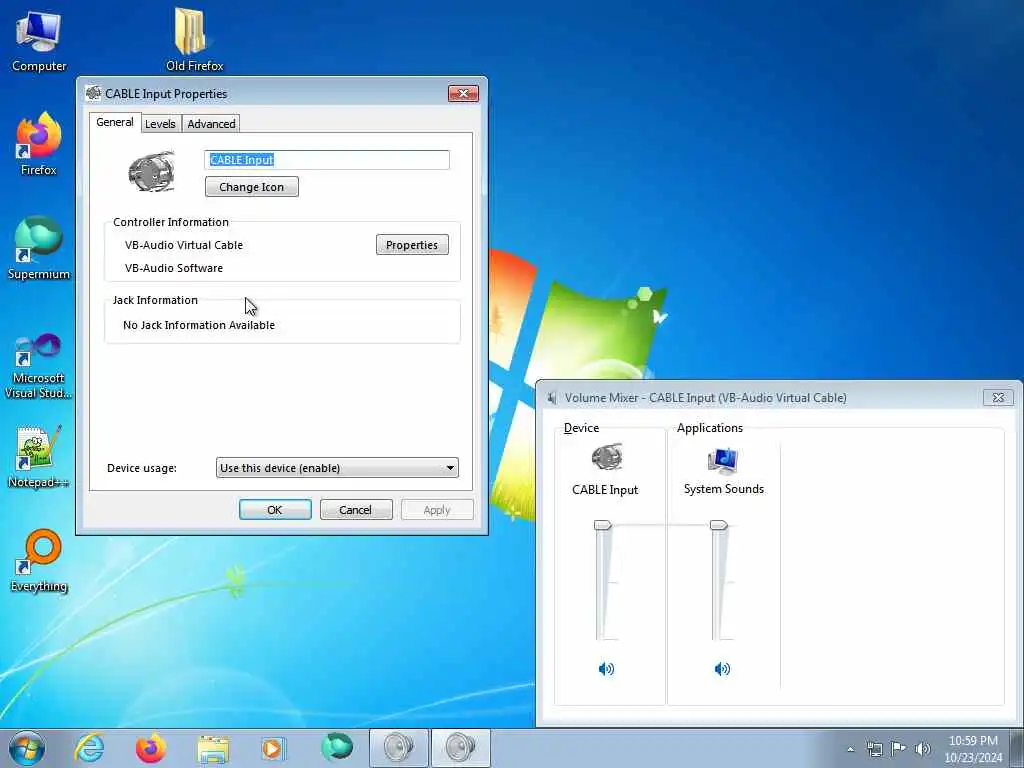
Task: Click the System Sounds icon in Volume Mixer
Action: (x=723, y=460)
